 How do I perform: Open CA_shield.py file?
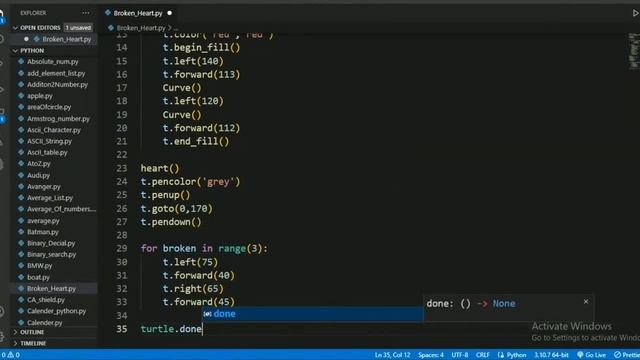click(x=46, y=300)
